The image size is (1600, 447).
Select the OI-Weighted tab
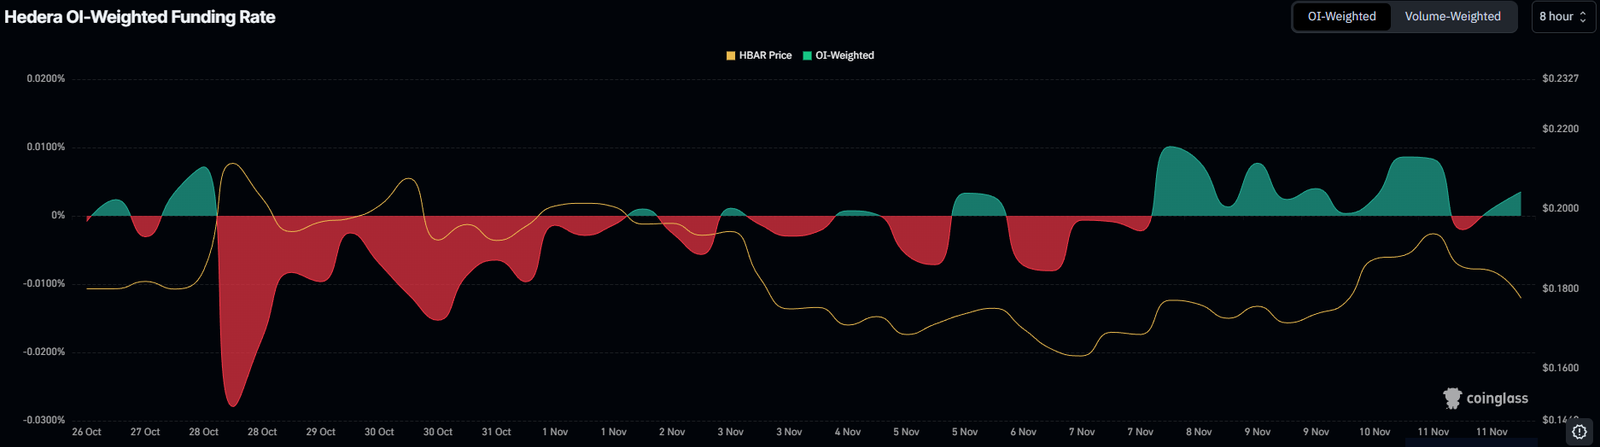pyautogui.click(x=1341, y=17)
